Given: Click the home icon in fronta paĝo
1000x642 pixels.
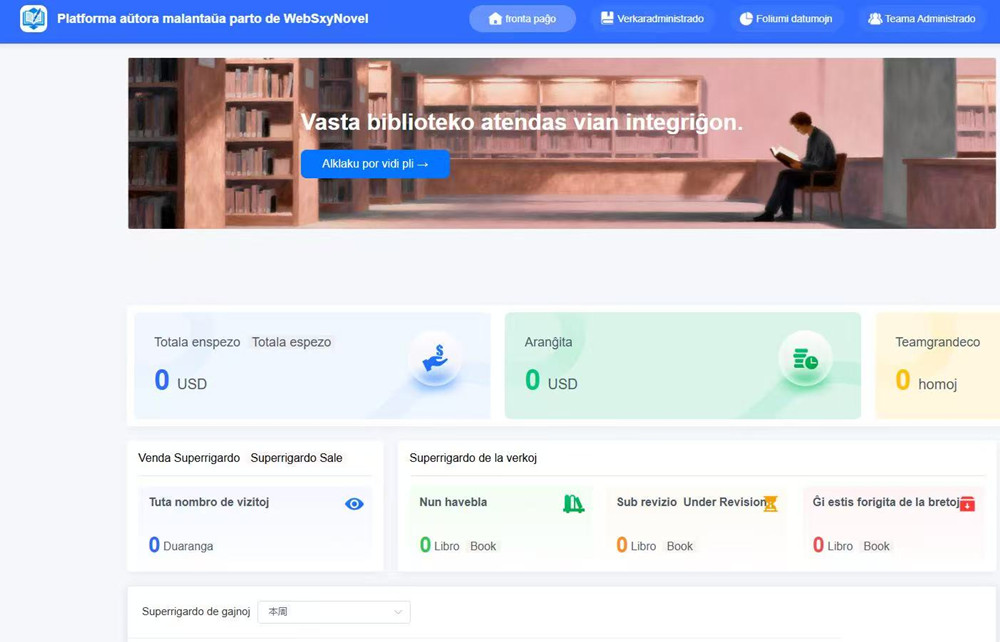Looking at the screenshot, I should point(495,19).
